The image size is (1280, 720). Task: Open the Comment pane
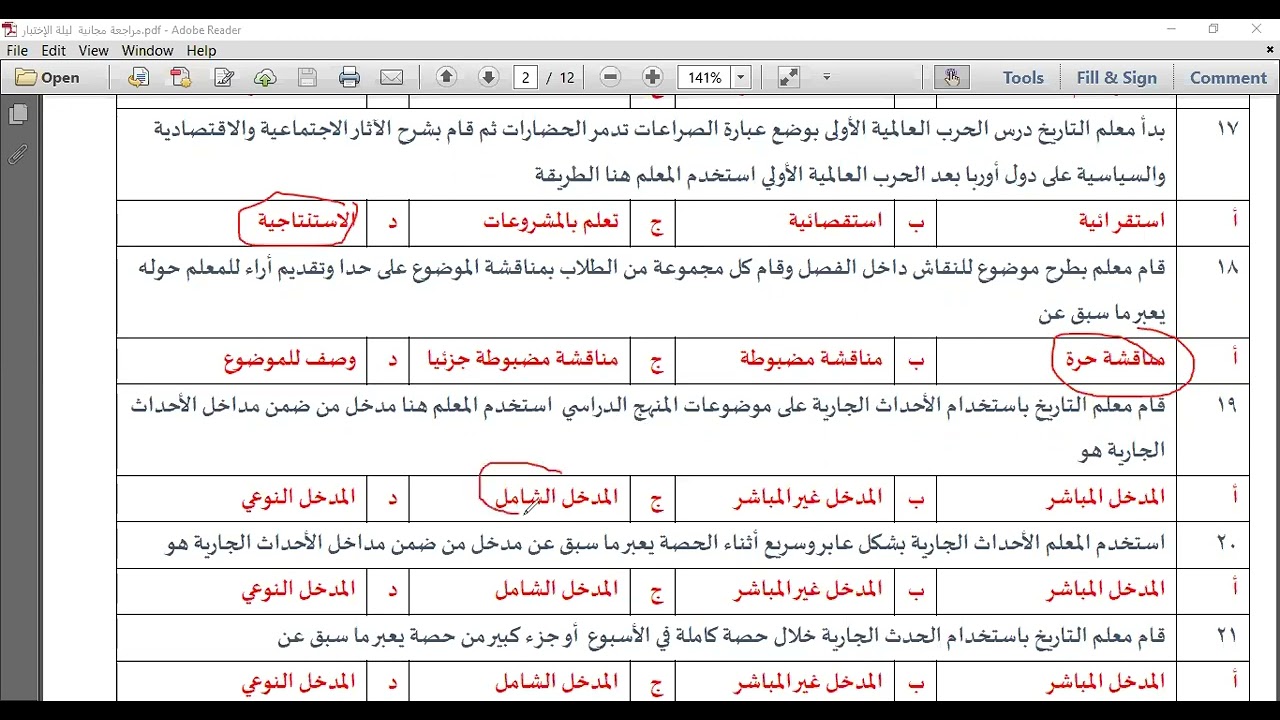click(1228, 78)
